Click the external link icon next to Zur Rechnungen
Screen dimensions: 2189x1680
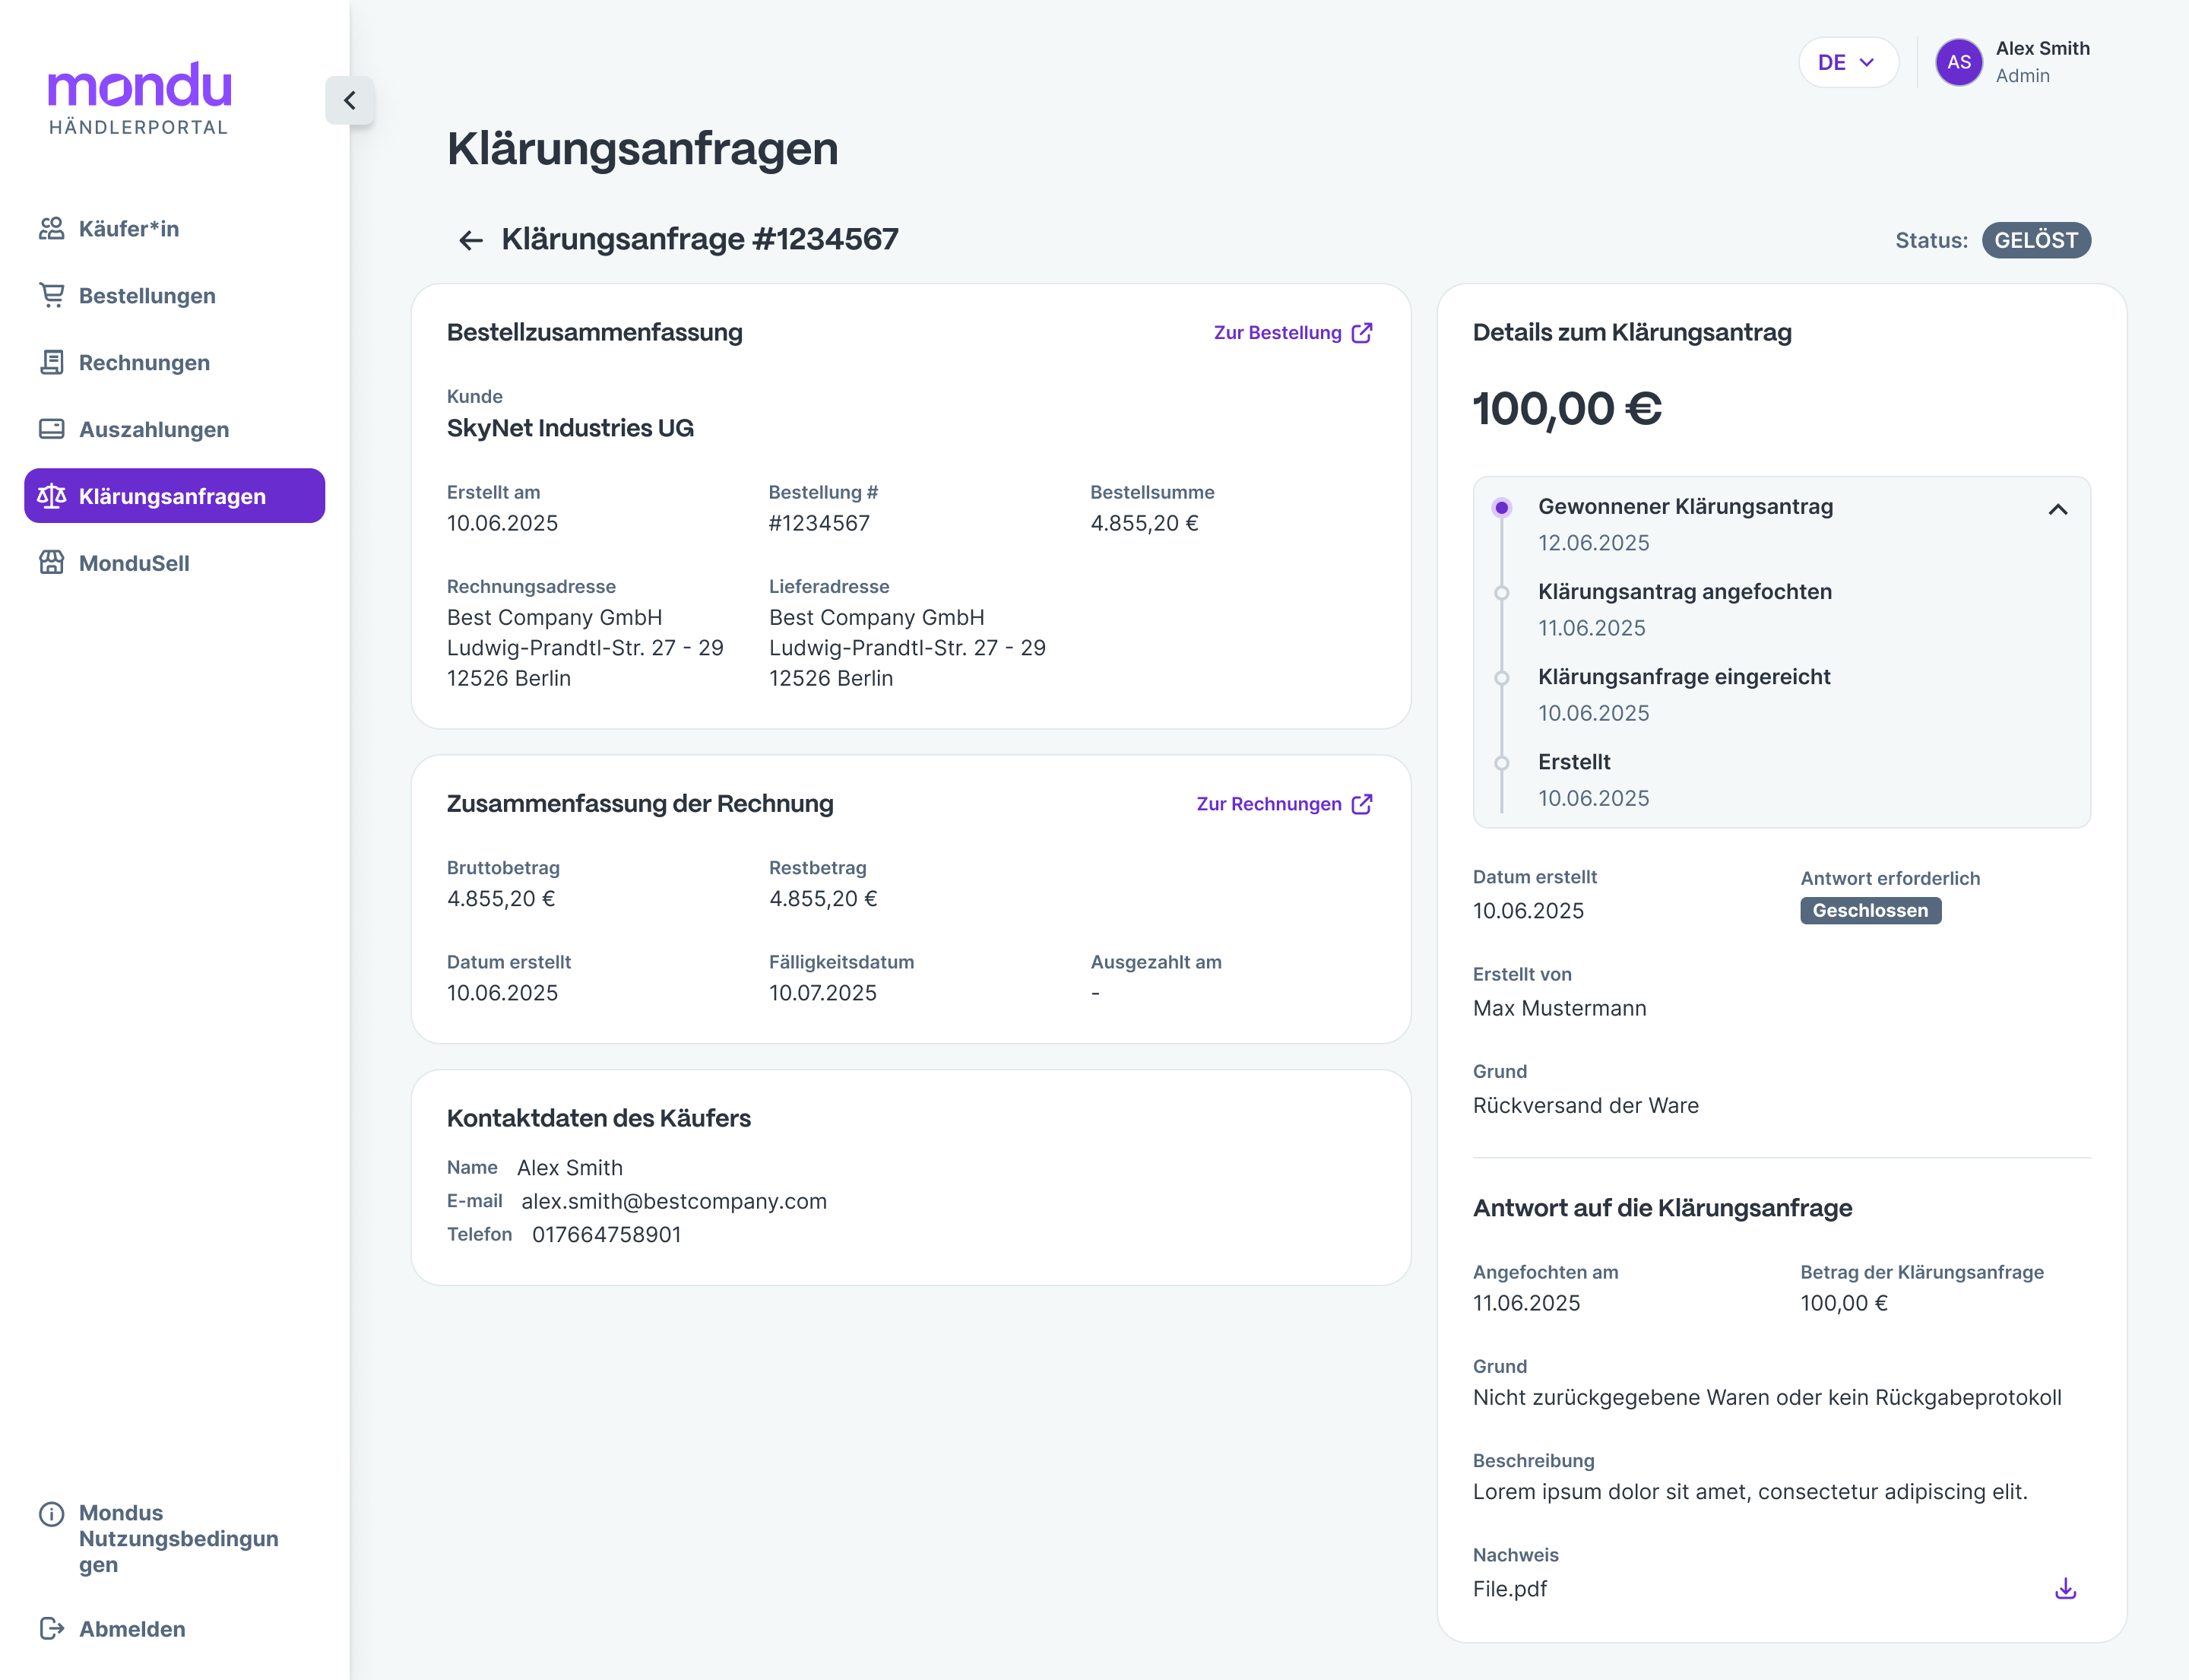coord(1362,804)
